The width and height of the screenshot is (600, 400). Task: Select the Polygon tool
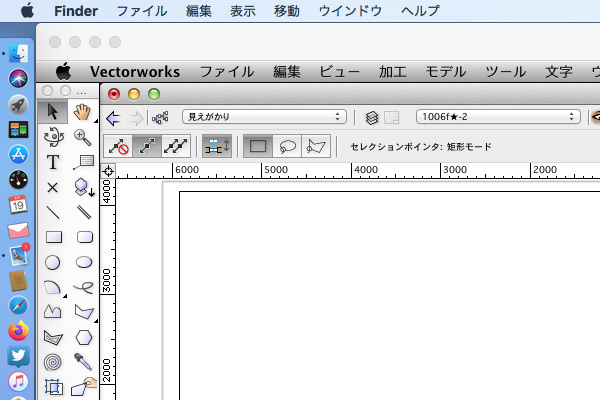click(x=84, y=312)
